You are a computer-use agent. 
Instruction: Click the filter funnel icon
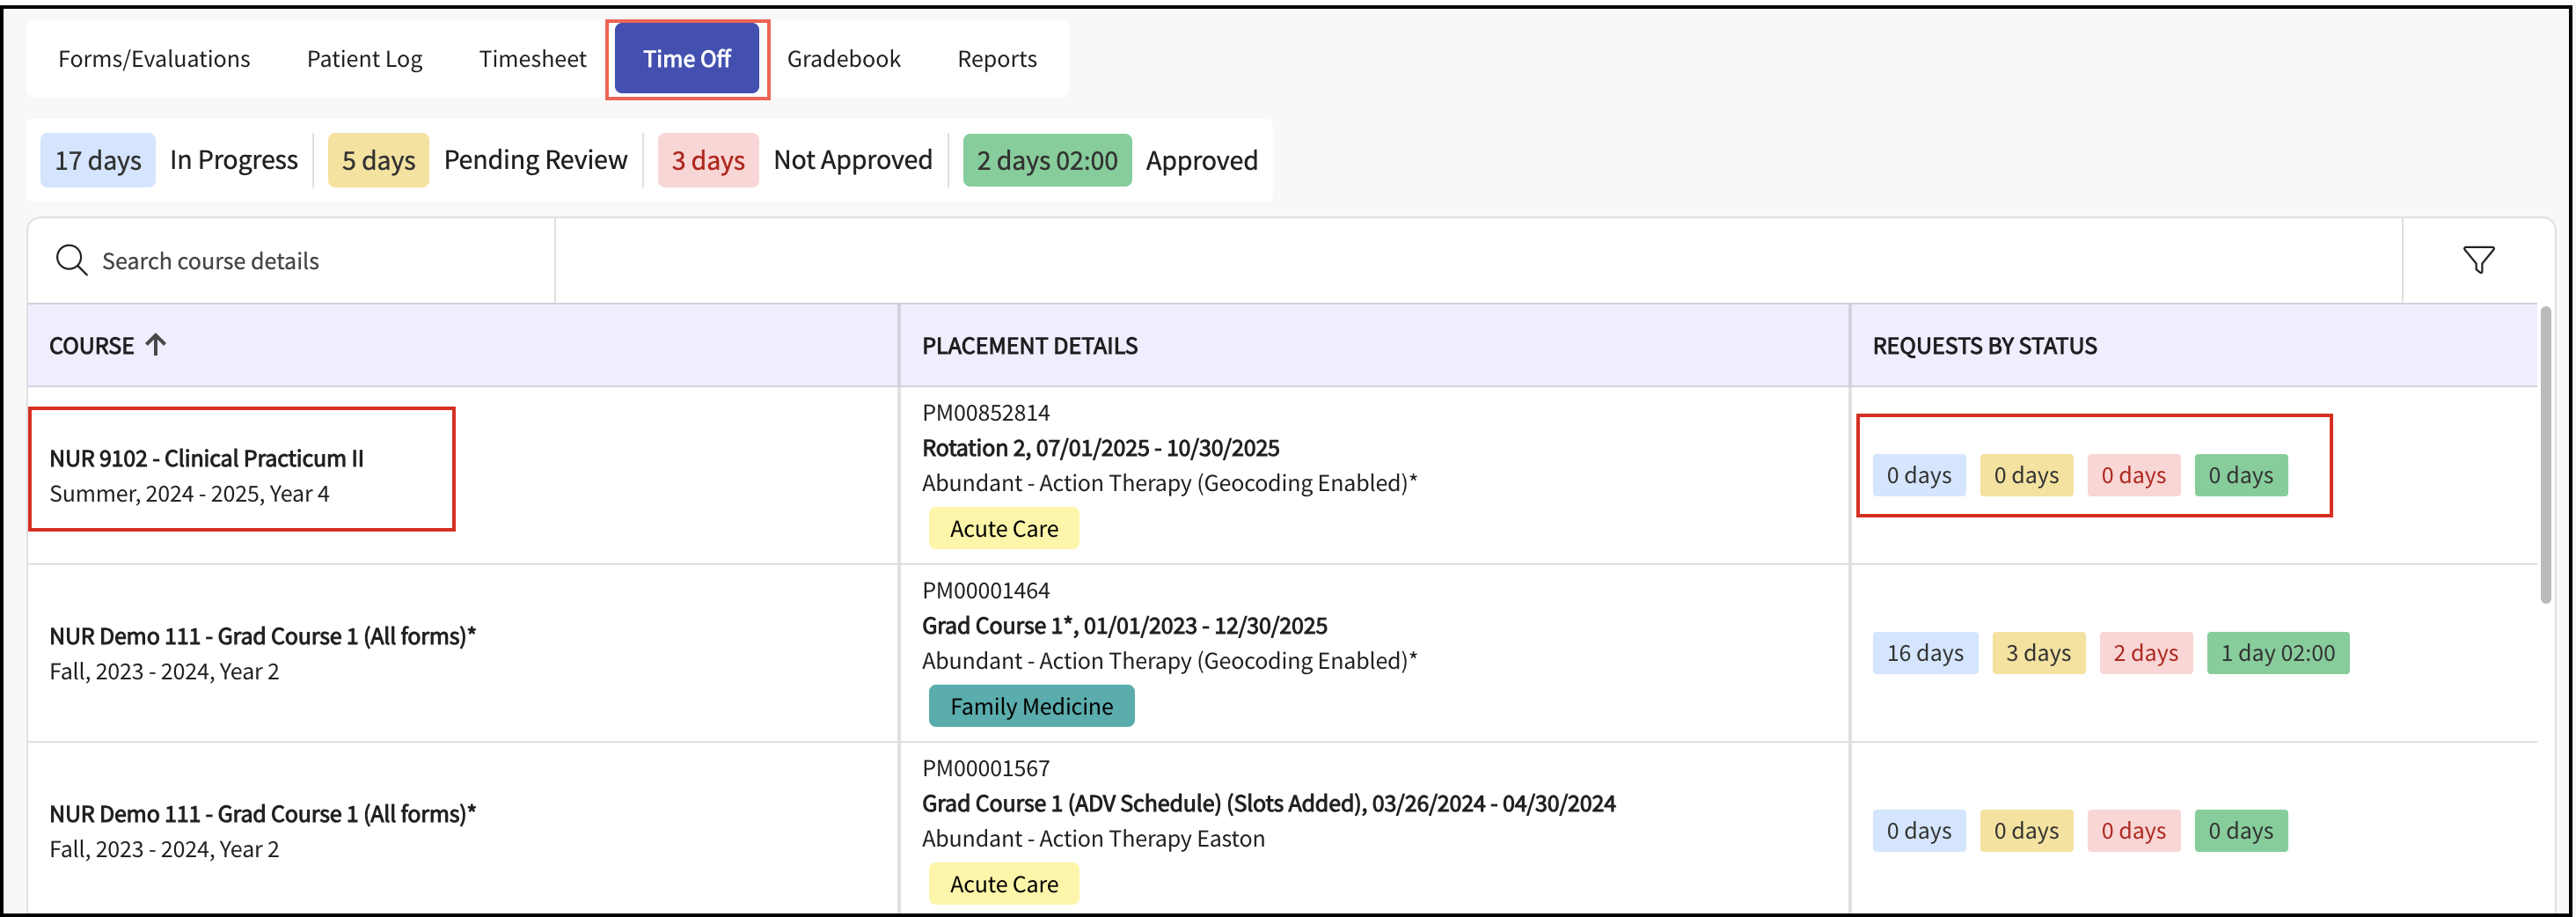[2478, 261]
